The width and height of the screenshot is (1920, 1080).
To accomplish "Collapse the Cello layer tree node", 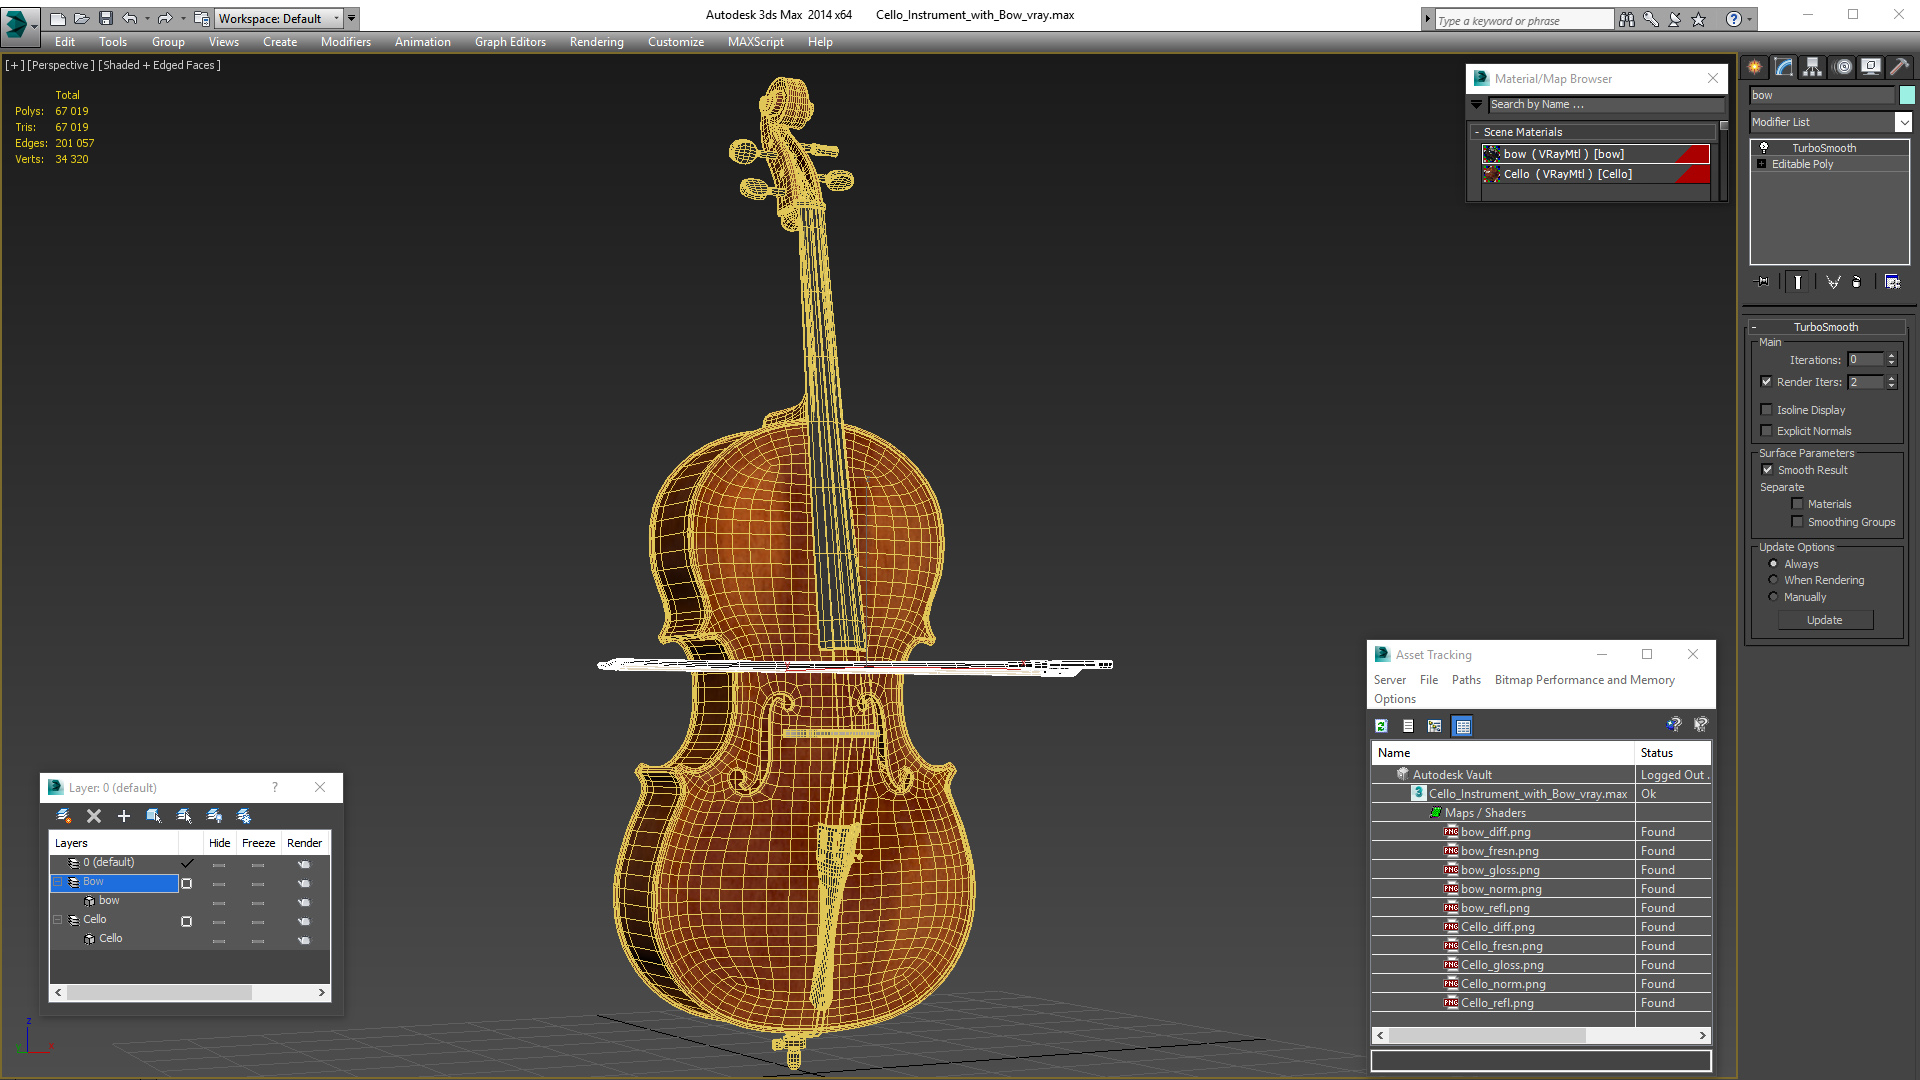I will point(58,920).
